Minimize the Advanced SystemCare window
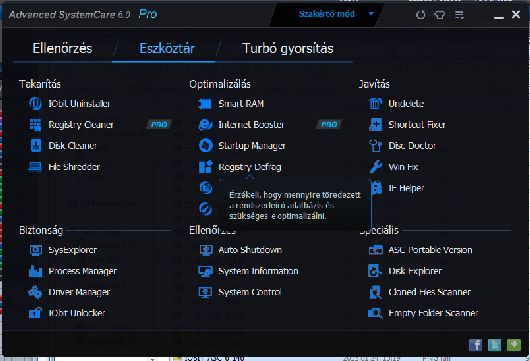Screen dimensions: 530x361 tap(499, 16)
